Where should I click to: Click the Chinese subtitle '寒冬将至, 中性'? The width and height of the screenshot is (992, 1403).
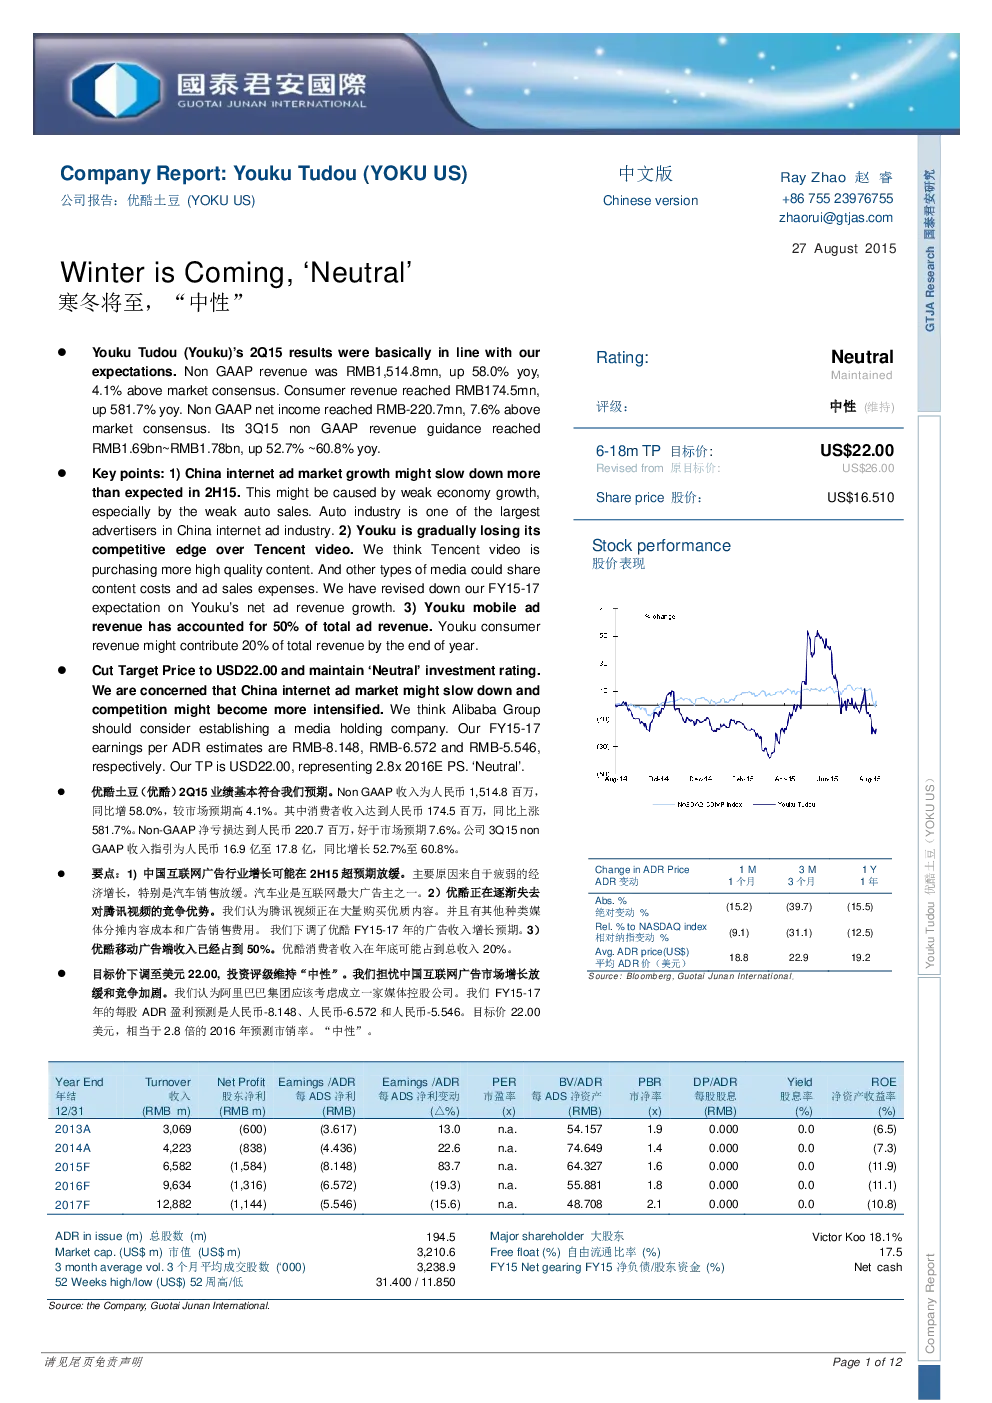[151, 302]
